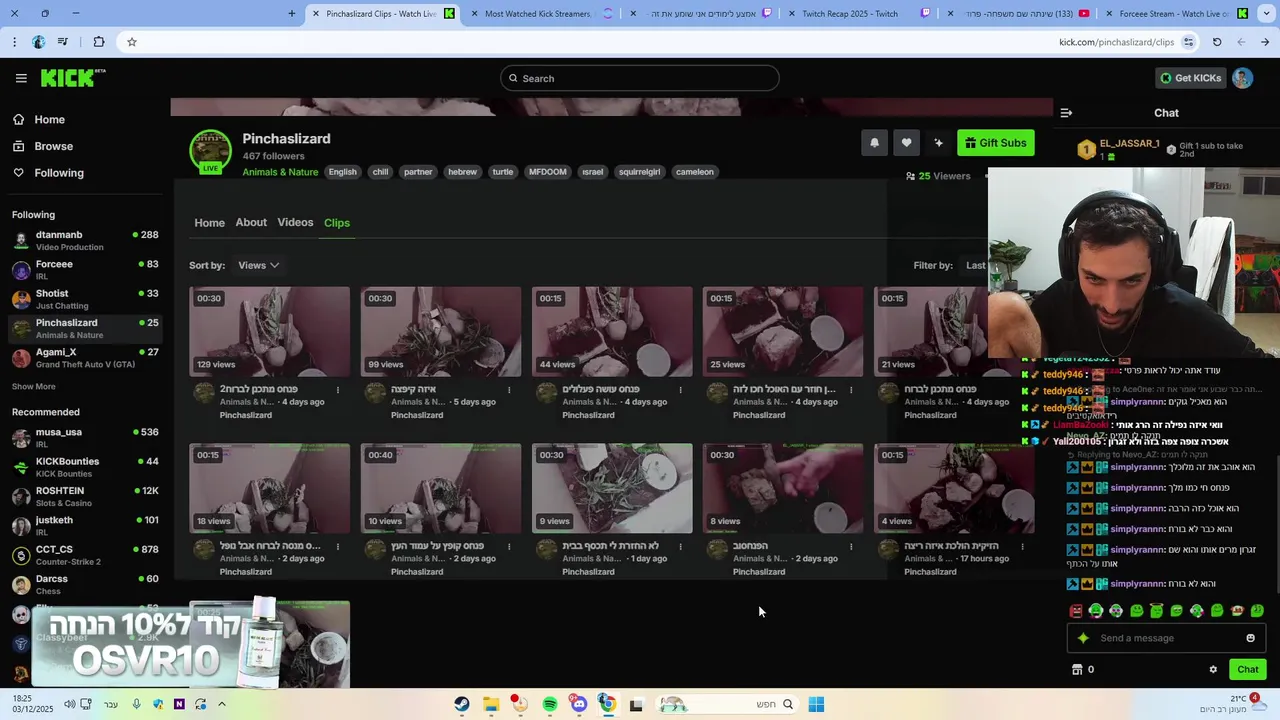Open the Sort by Views dropdown
This screenshot has width=1280, height=720.
point(258,265)
